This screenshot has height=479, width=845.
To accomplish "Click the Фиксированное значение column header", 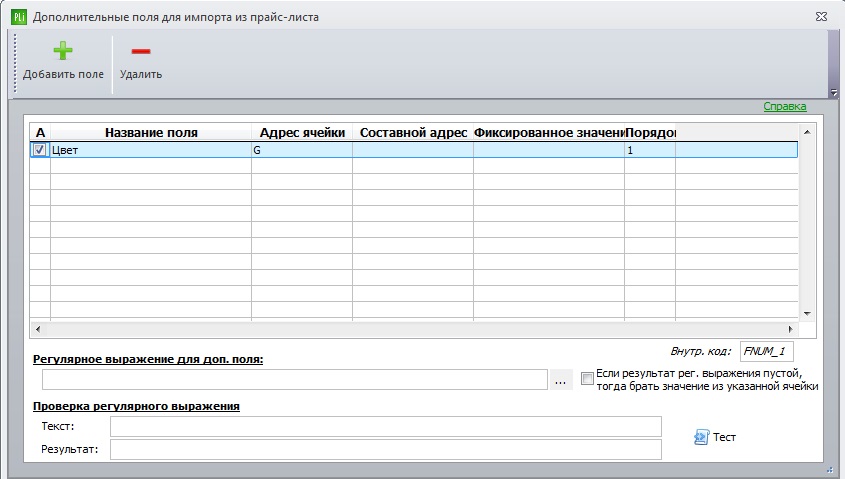I will [x=549, y=133].
